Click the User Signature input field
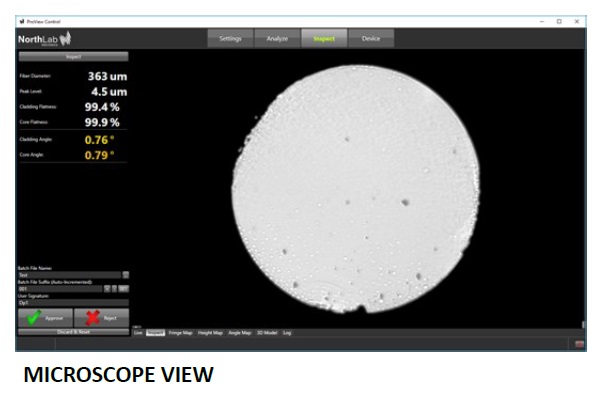Image resolution: width=611 pixels, height=393 pixels. tap(74, 303)
